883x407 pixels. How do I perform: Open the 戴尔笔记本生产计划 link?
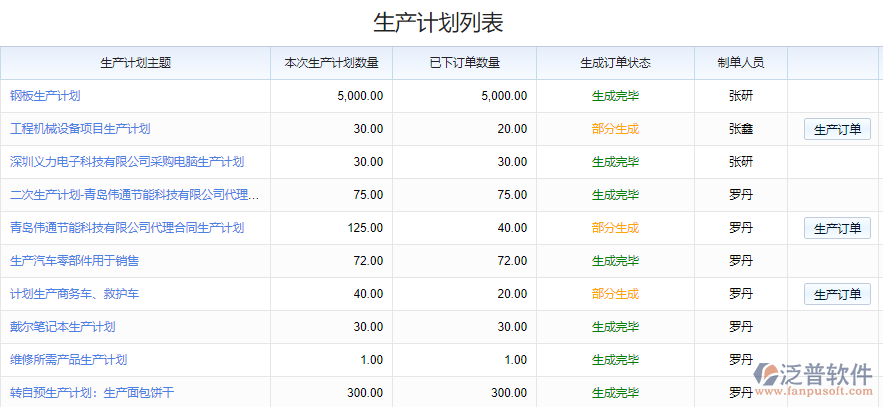click(62, 327)
